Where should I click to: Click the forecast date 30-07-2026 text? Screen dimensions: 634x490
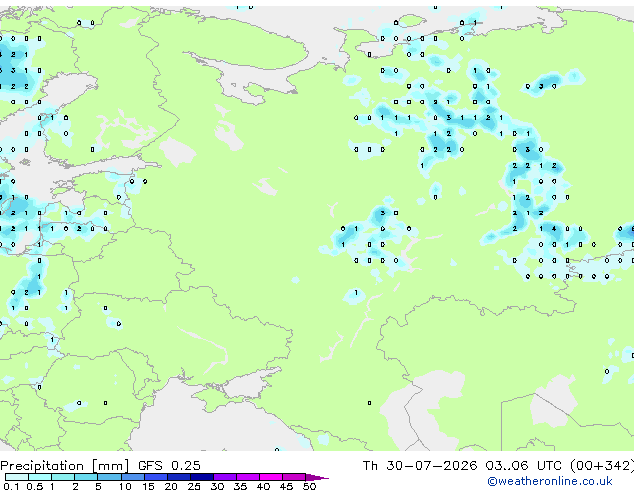tap(431, 466)
